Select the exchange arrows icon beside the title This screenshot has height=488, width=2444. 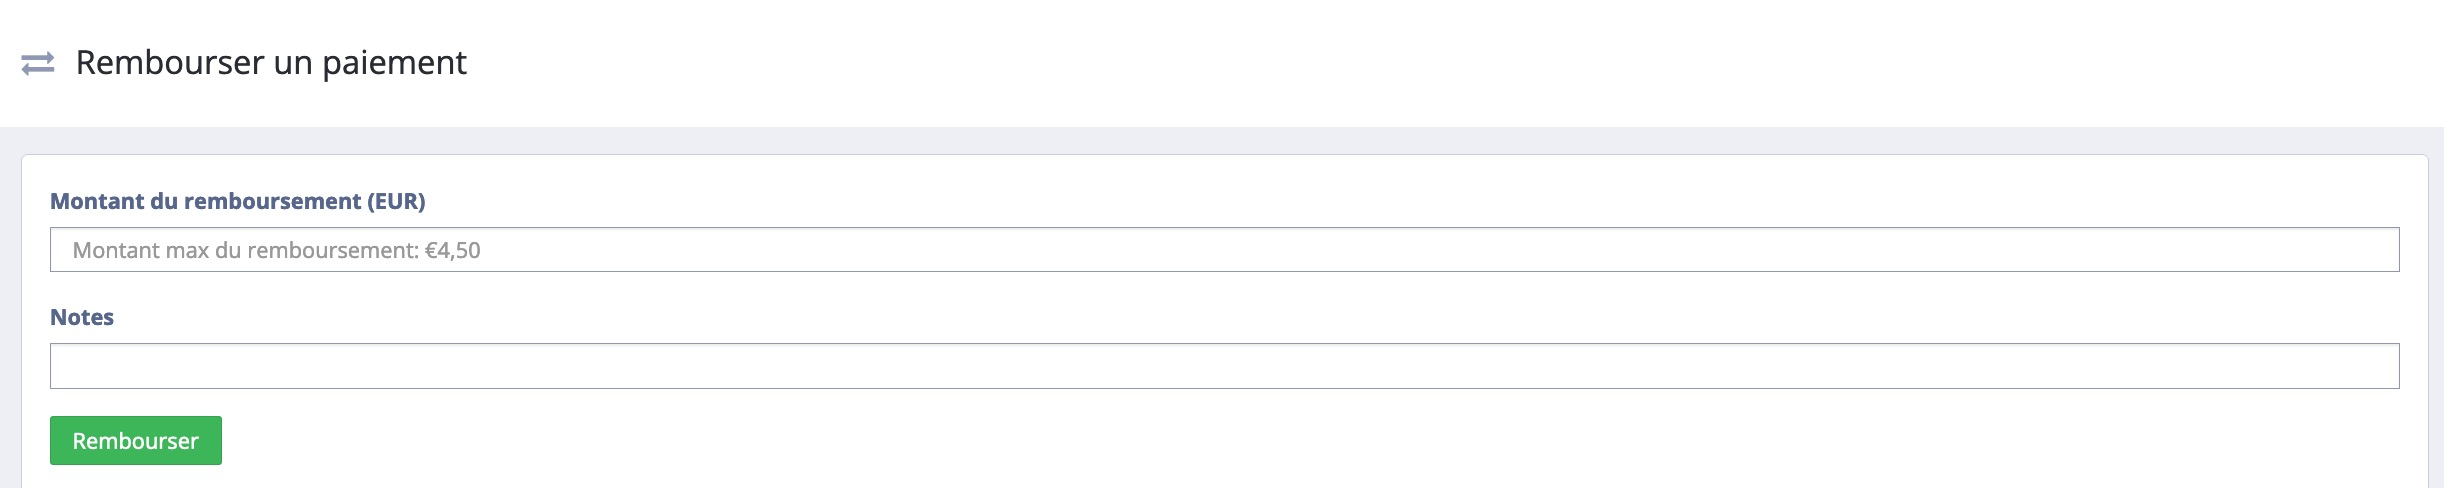(x=38, y=64)
